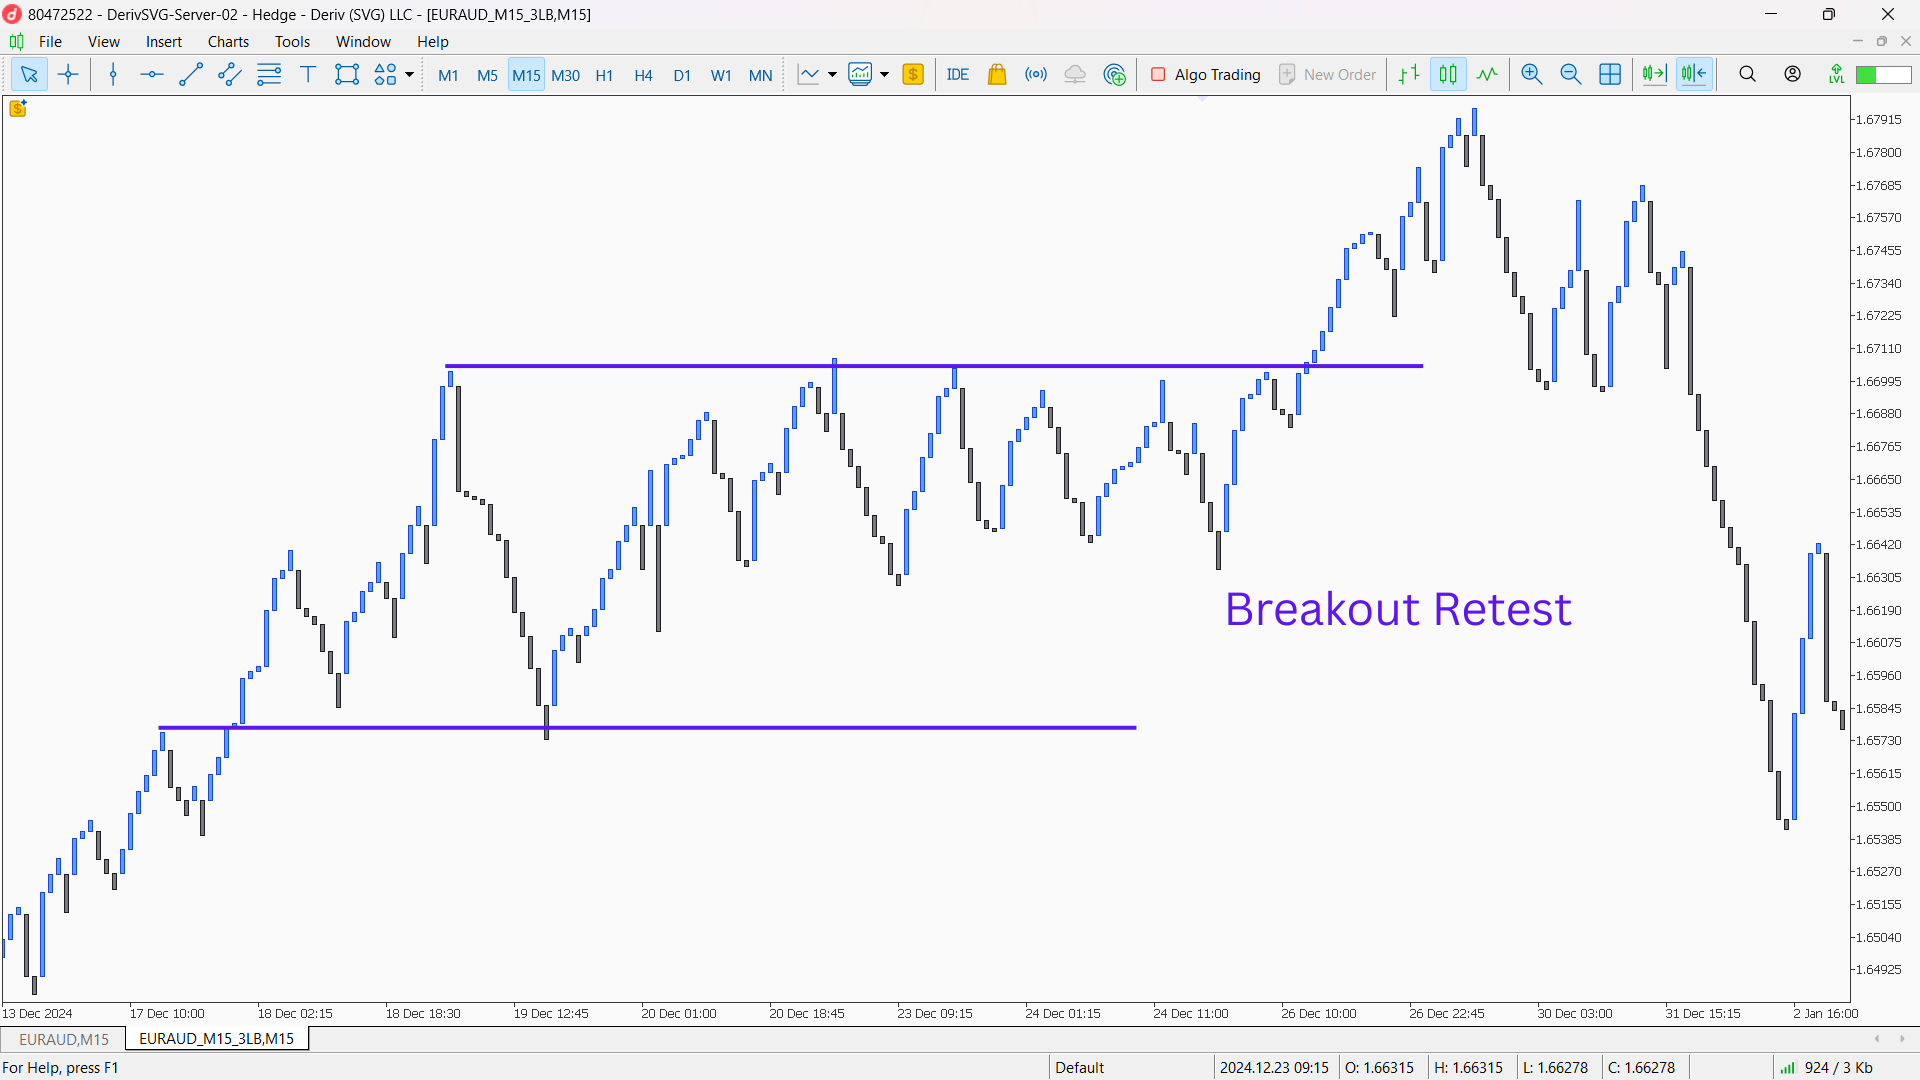Toggle chart auto scroll
Viewport: 1920px width, 1080px height.
[1654, 74]
